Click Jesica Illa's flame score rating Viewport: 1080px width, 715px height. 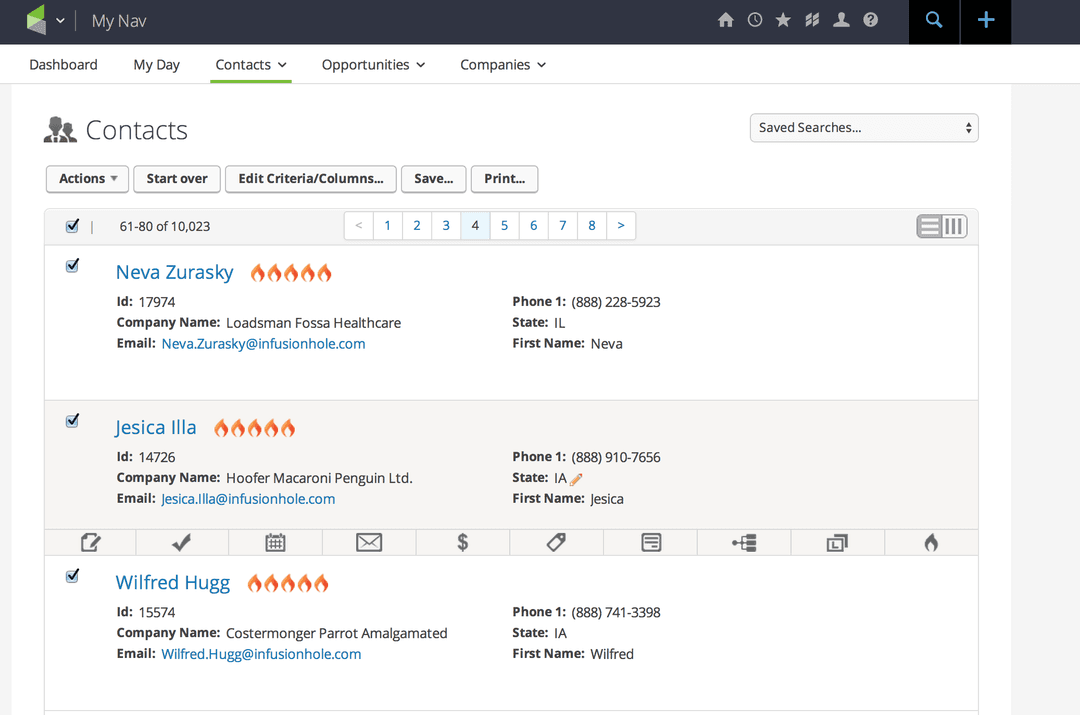[x=254, y=428]
